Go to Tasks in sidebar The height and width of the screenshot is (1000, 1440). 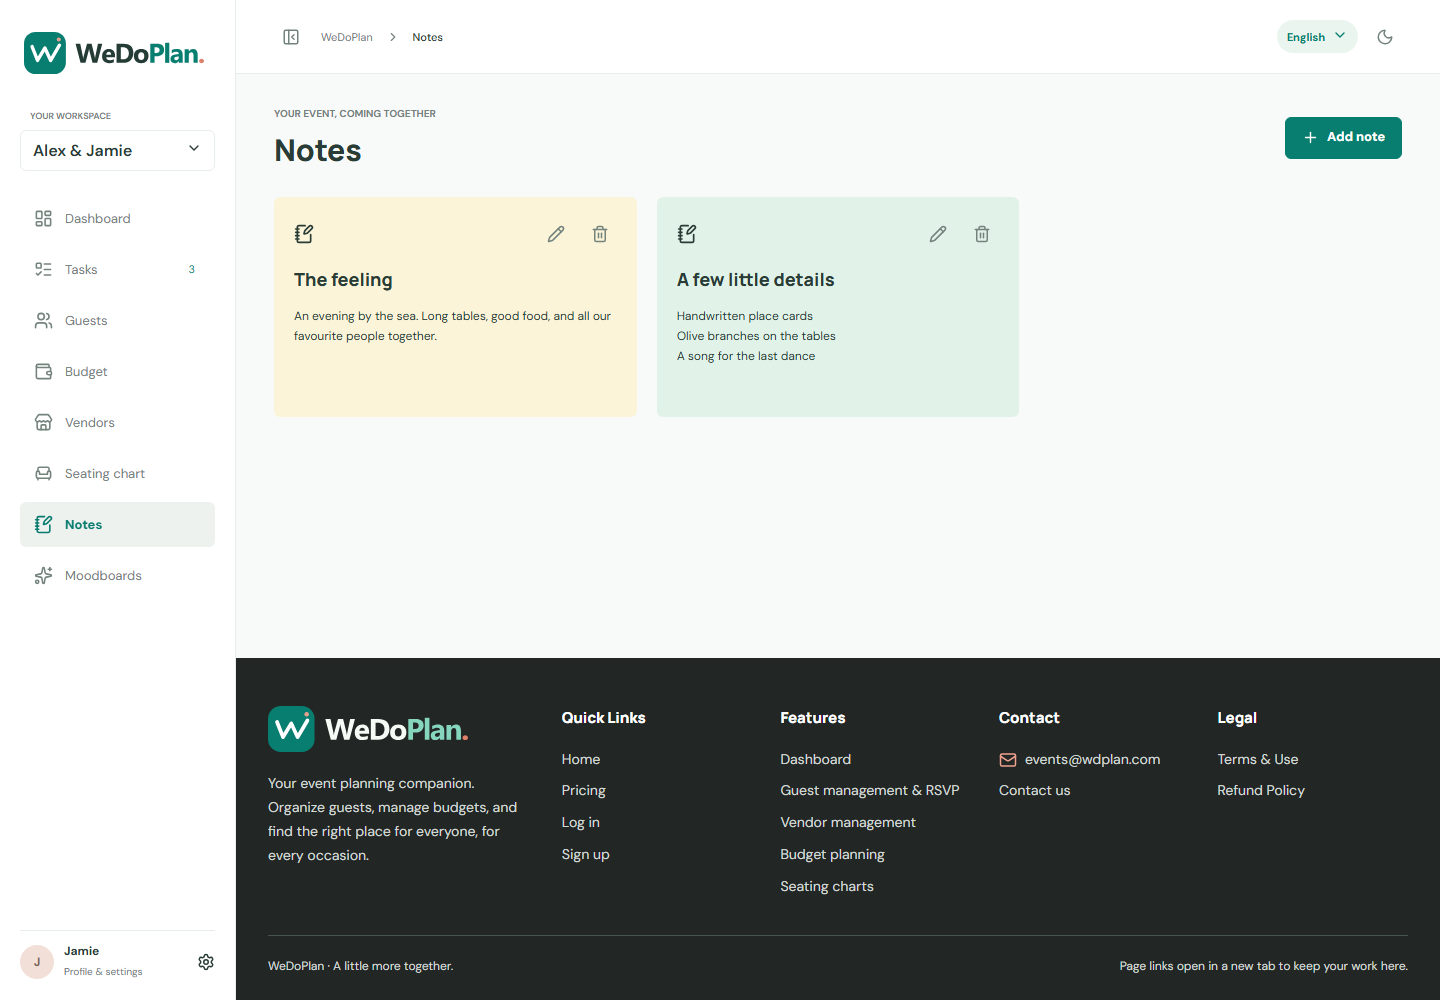click(x=117, y=270)
